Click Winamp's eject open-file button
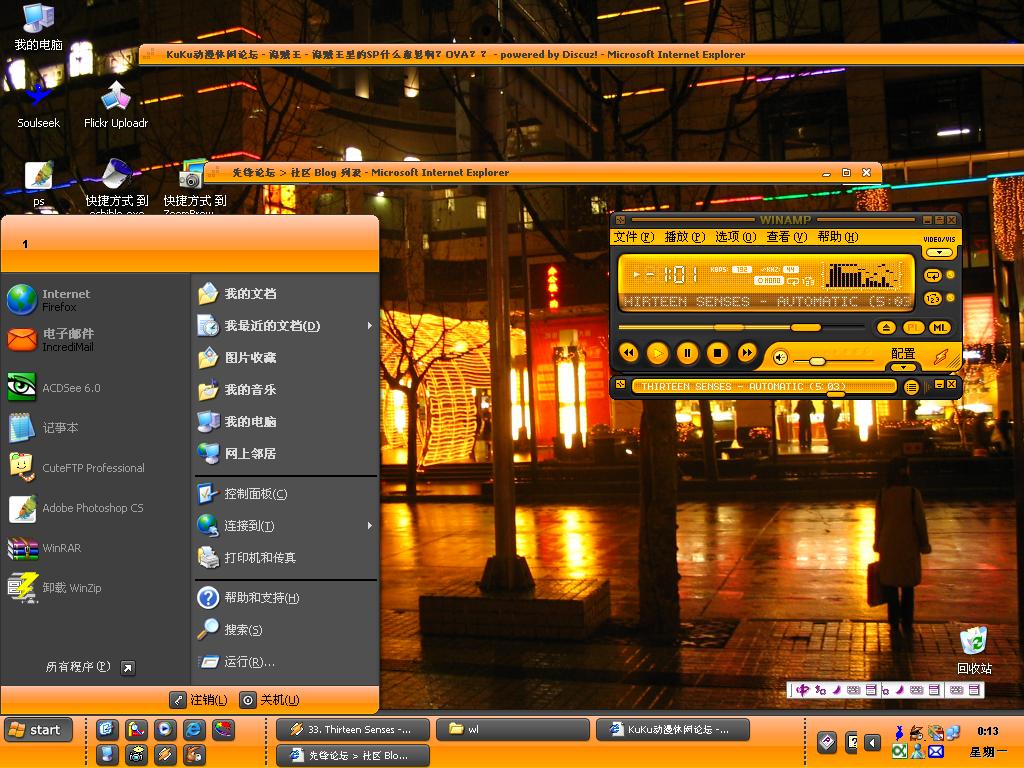This screenshot has width=1024, height=768. pyautogui.click(x=886, y=328)
